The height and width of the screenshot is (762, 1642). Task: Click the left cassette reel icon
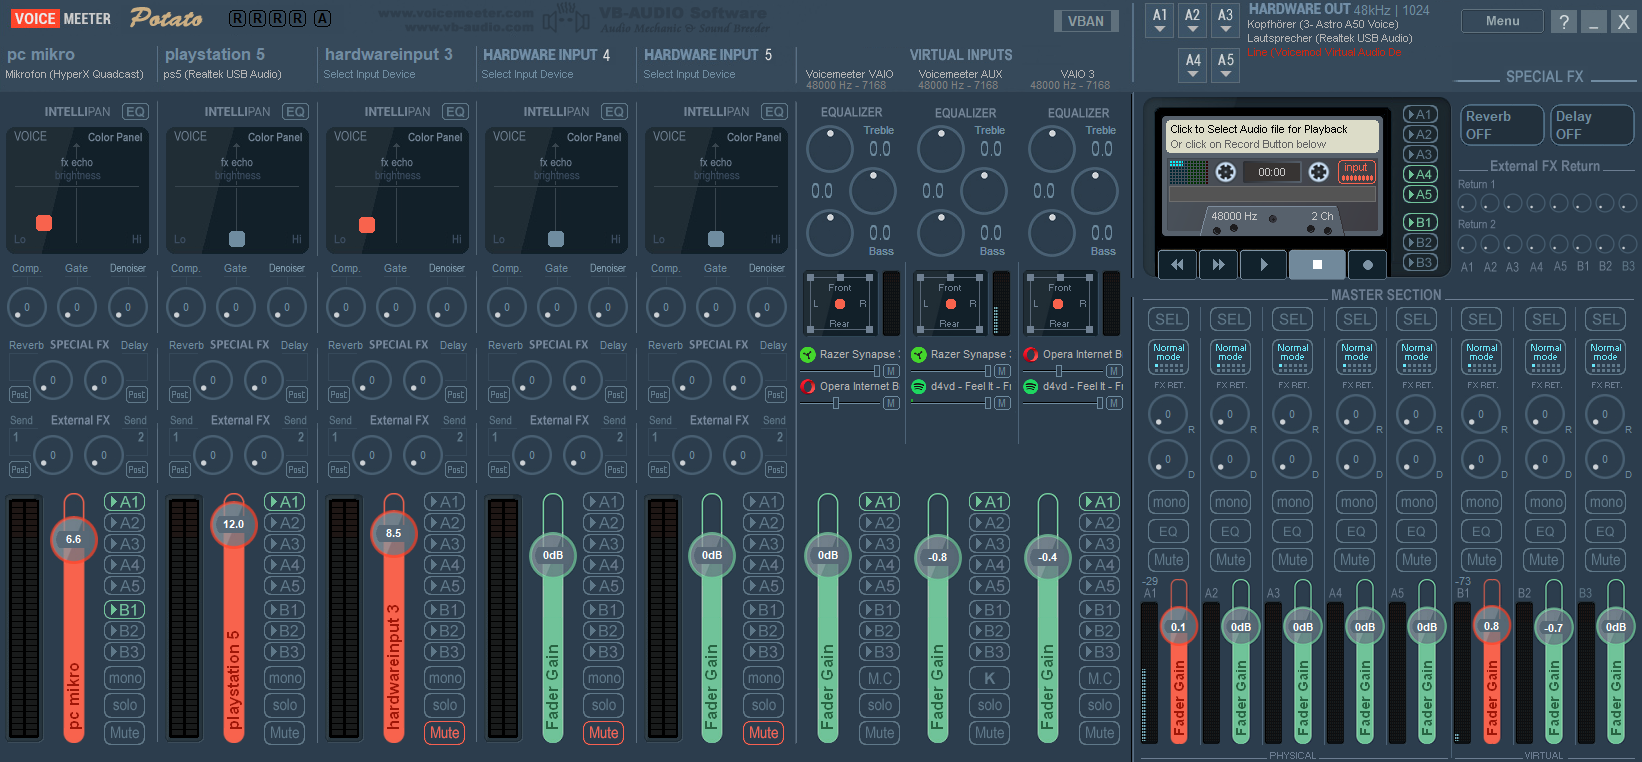[1226, 172]
